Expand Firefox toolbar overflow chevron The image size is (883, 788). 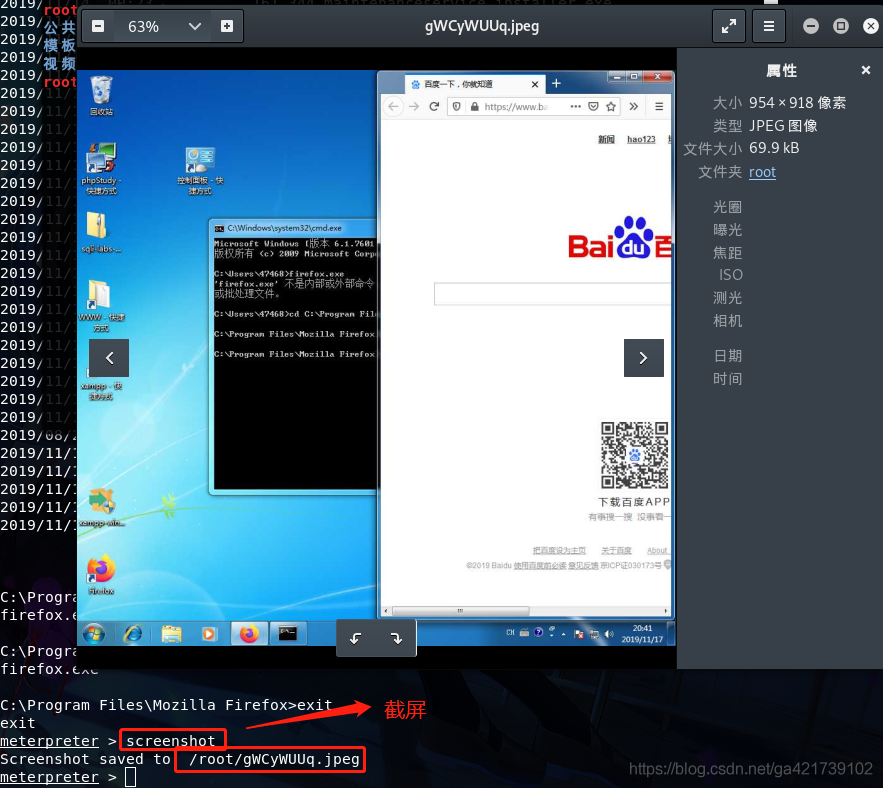[634, 106]
